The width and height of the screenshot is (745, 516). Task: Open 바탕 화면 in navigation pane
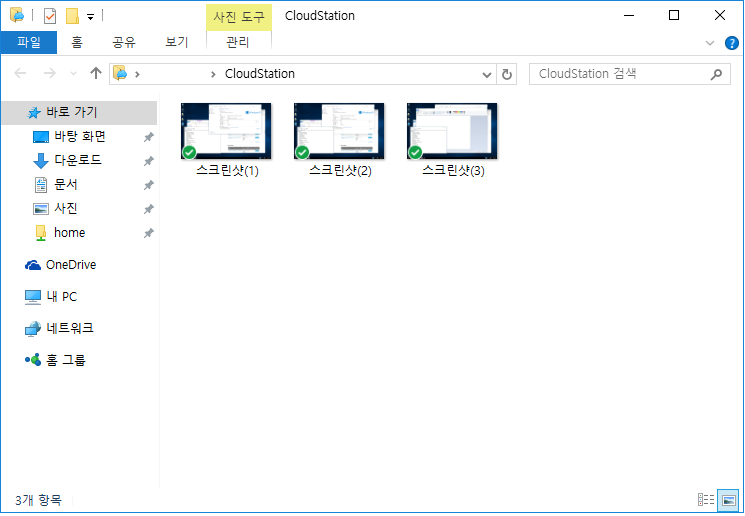tap(79, 137)
